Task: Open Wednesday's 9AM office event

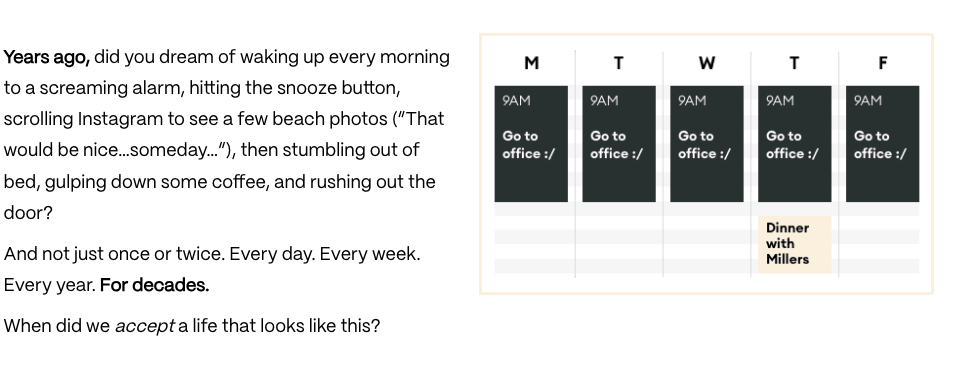Action: 707,143
